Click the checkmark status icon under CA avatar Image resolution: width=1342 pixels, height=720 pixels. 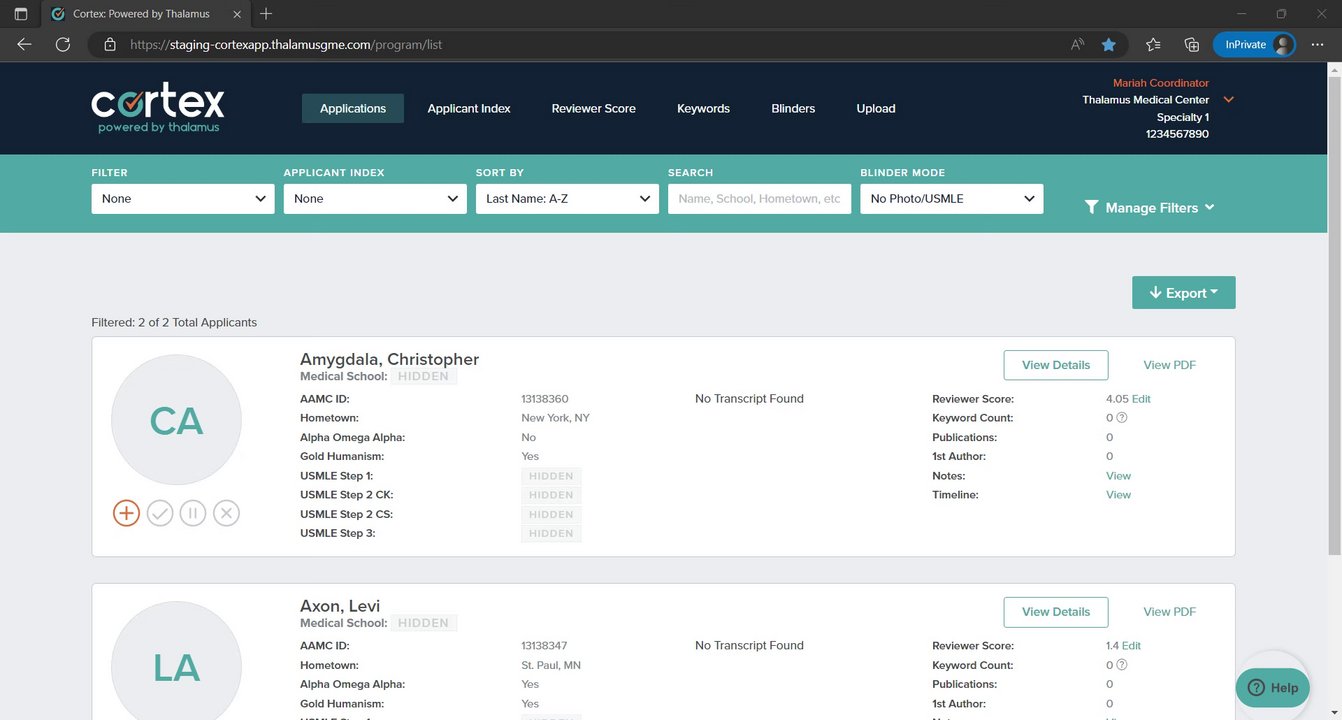coord(160,513)
